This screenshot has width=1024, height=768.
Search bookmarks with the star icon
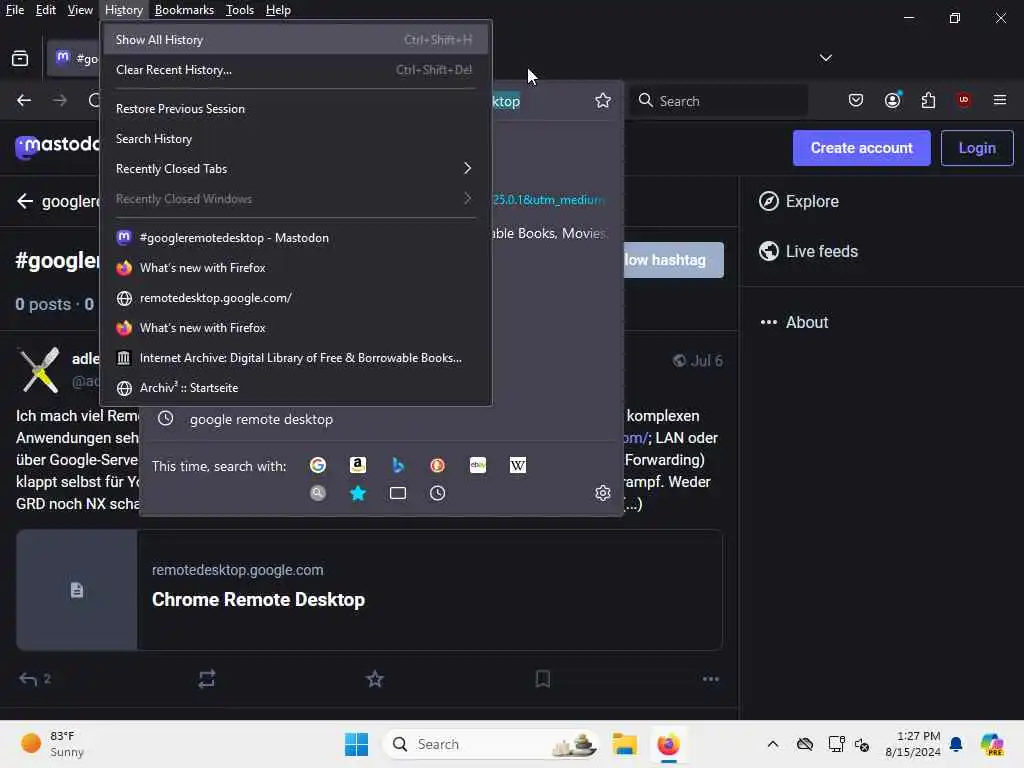pyautogui.click(x=358, y=493)
